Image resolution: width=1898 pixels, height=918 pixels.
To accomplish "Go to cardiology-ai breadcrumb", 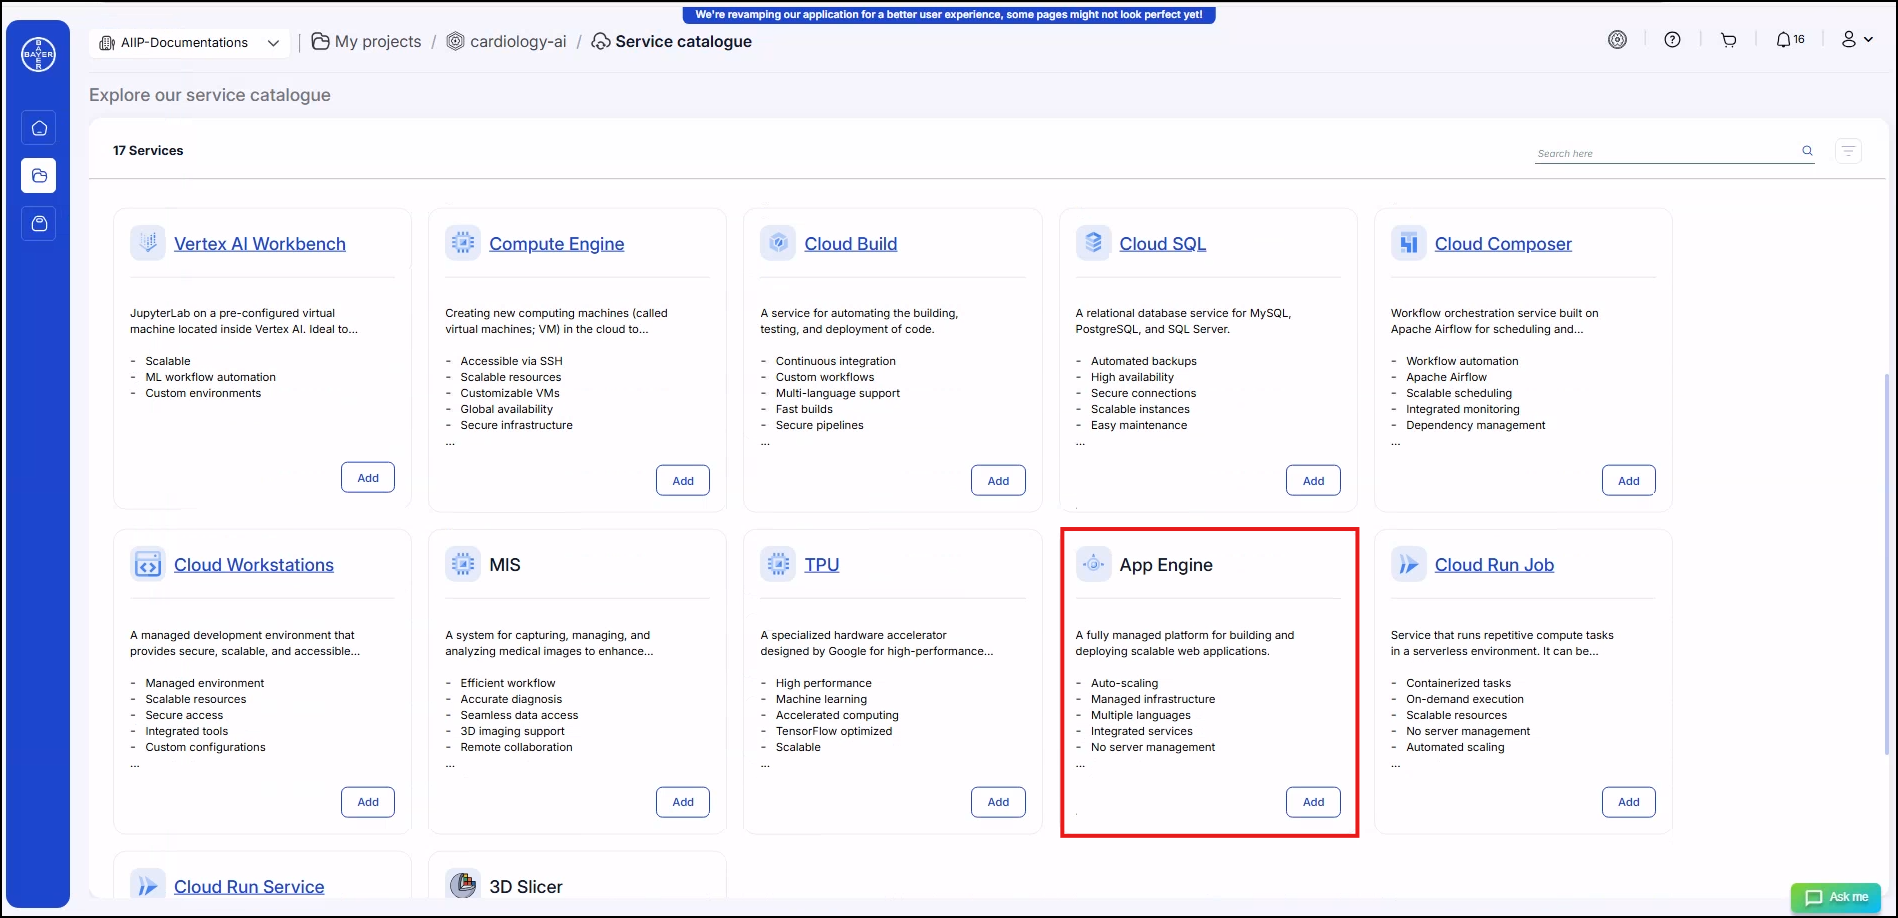I will point(507,42).
